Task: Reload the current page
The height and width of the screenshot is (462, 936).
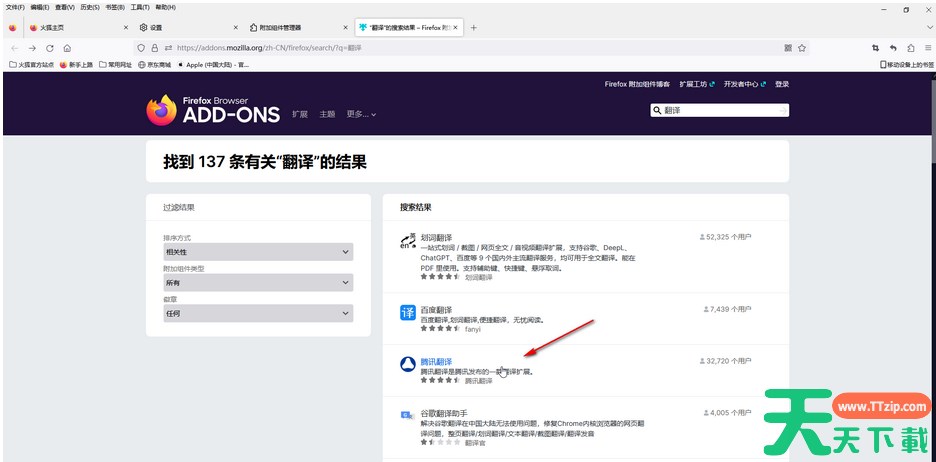Action: click(50, 47)
